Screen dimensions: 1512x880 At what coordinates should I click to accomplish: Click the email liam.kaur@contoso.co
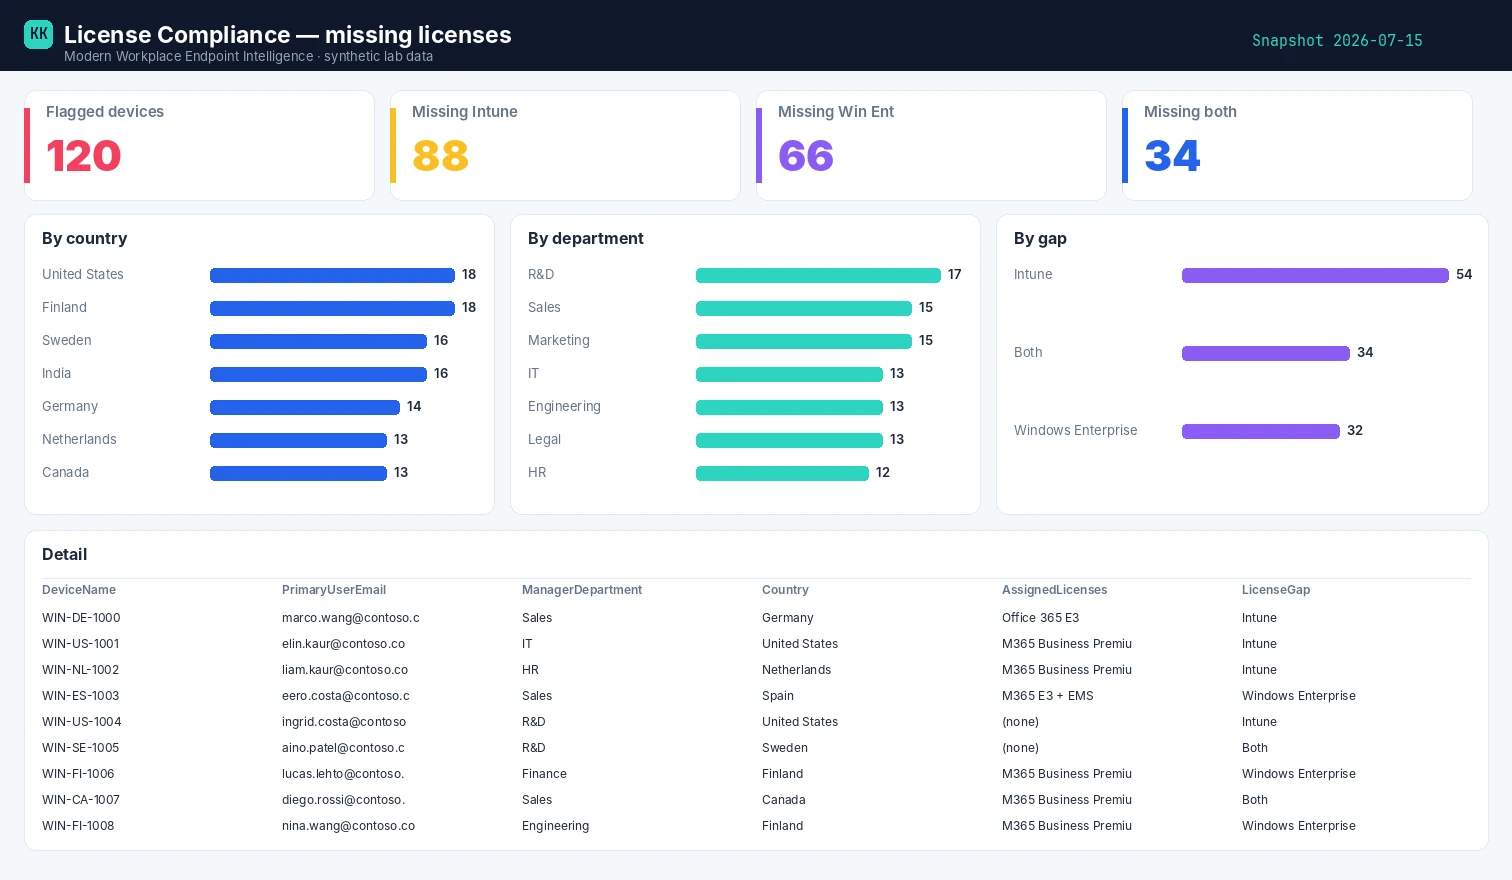click(345, 670)
